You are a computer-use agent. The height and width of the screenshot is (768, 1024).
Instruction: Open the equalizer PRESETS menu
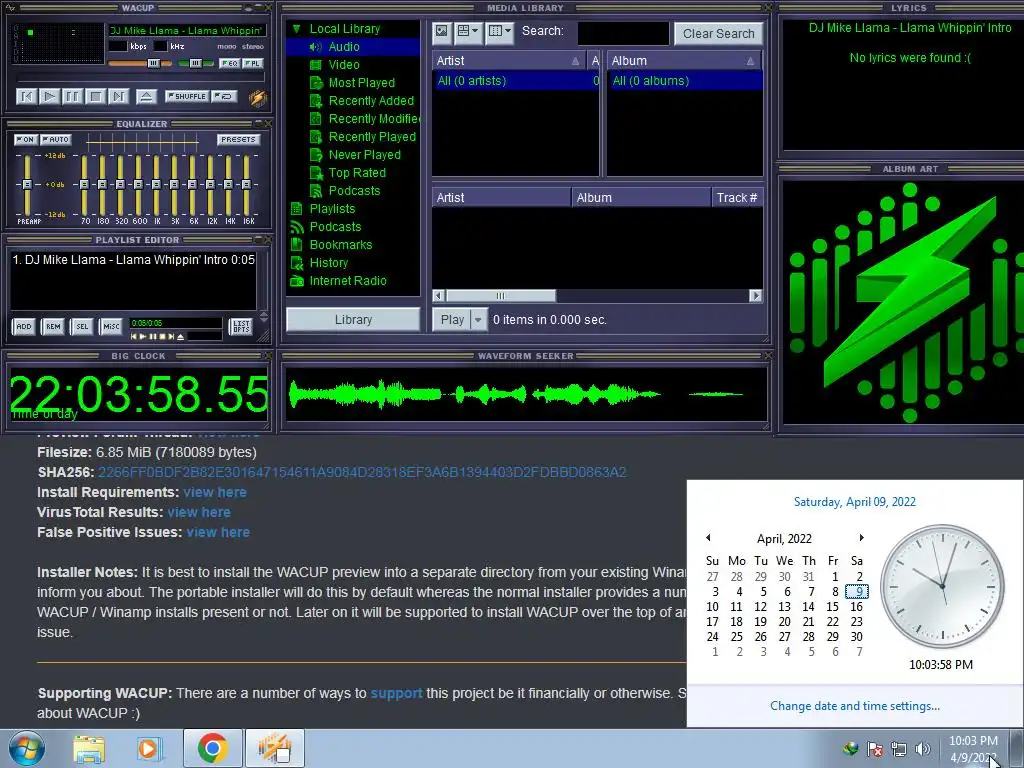pyautogui.click(x=238, y=139)
